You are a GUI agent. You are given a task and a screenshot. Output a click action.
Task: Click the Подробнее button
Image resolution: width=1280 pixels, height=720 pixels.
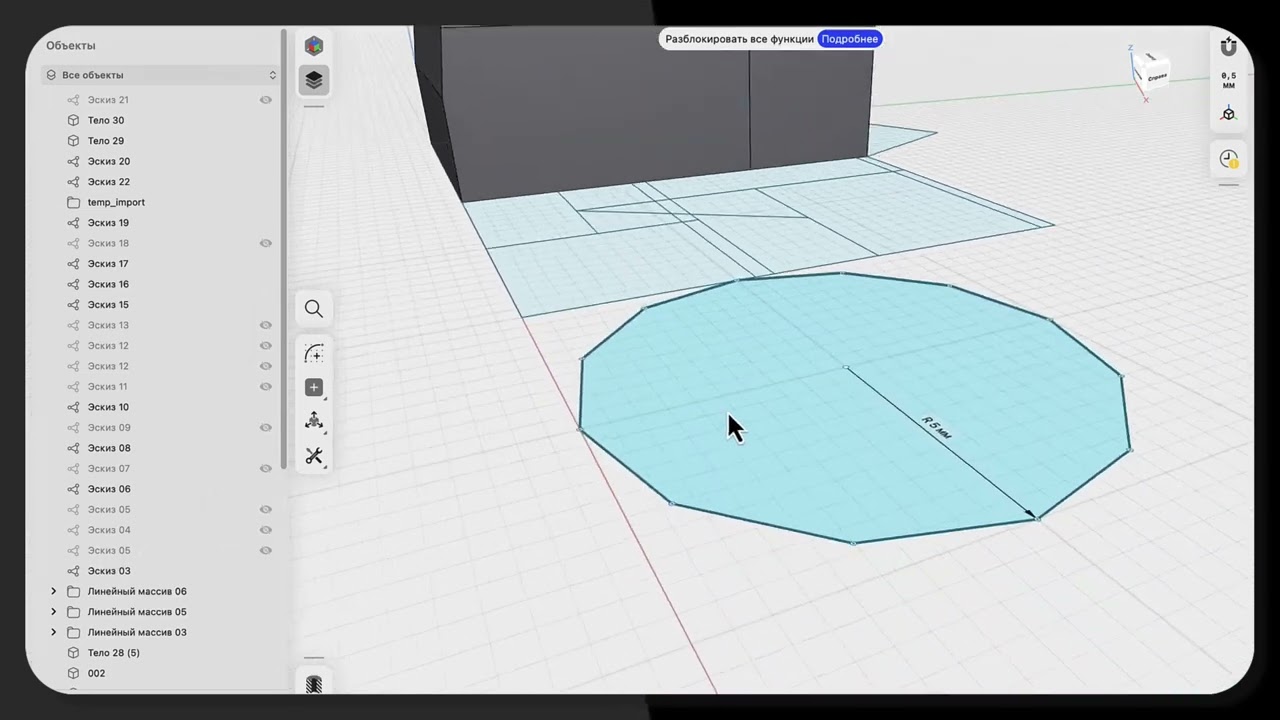coord(849,39)
